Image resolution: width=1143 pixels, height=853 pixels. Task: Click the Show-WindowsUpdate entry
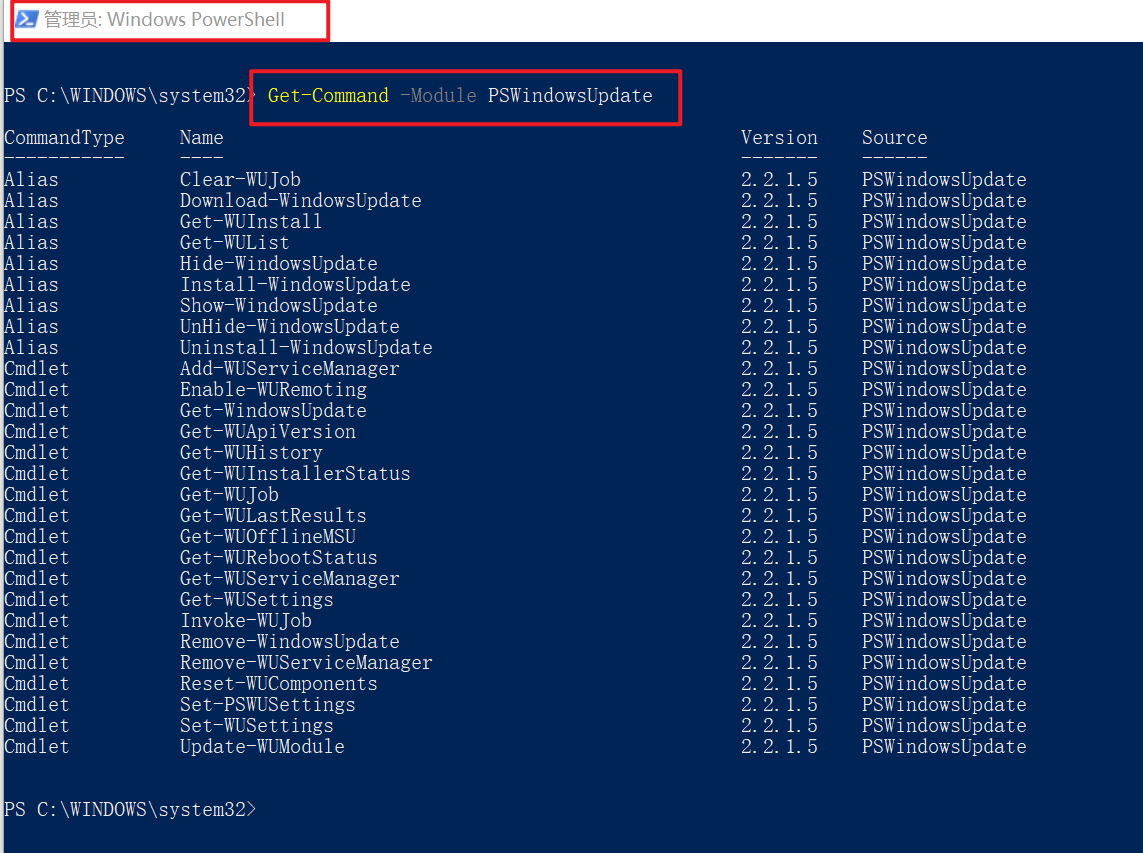(x=279, y=305)
